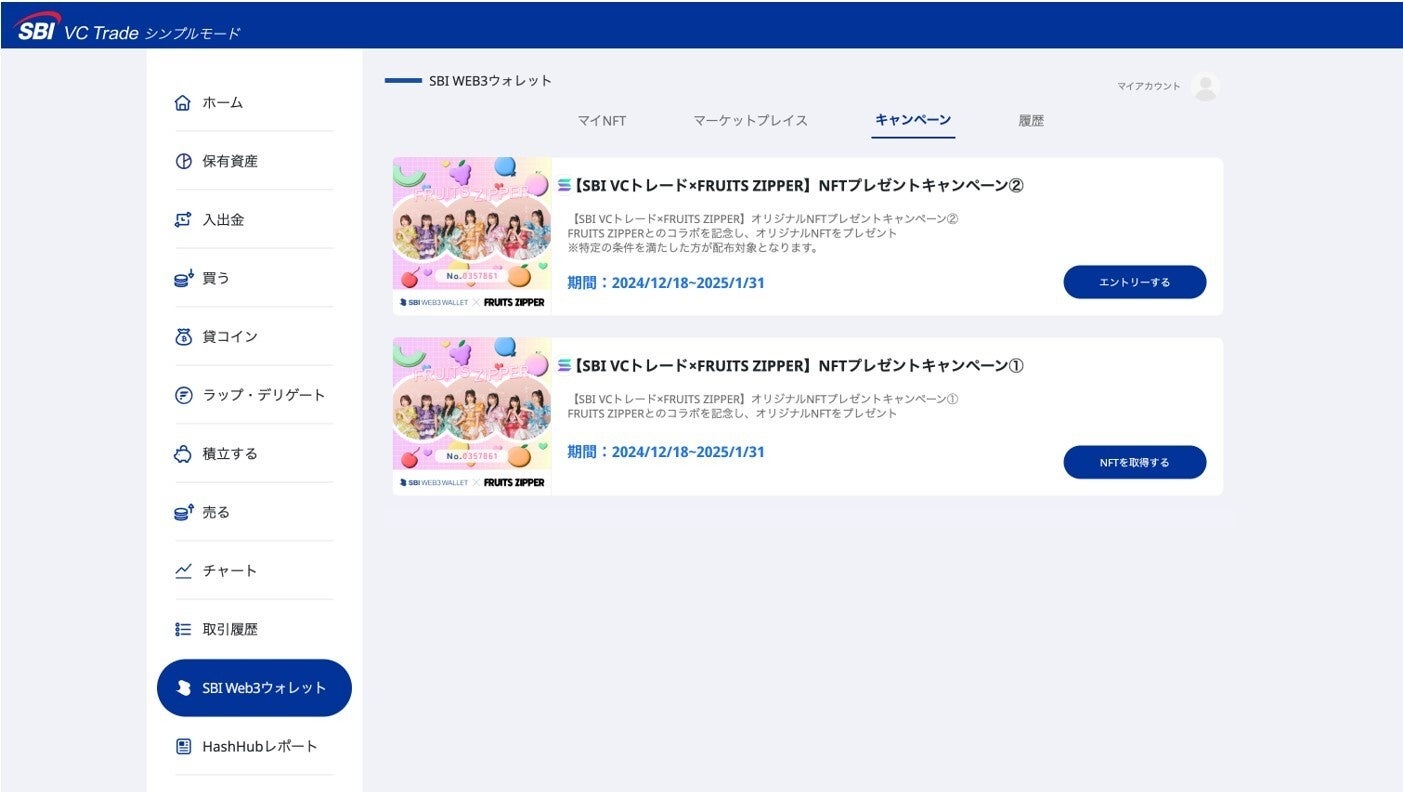Open the 保有資産 pie chart icon
The width and height of the screenshot is (1403, 792).
click(x=183, y=161)
